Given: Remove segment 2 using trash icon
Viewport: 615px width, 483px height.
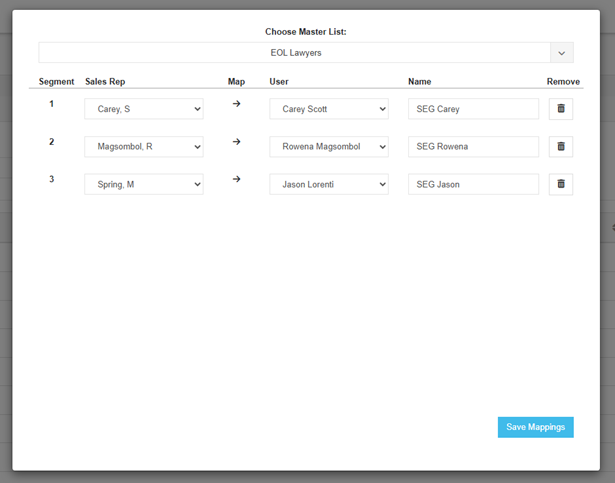Looking at the screenshot, I should pos(560,147).
